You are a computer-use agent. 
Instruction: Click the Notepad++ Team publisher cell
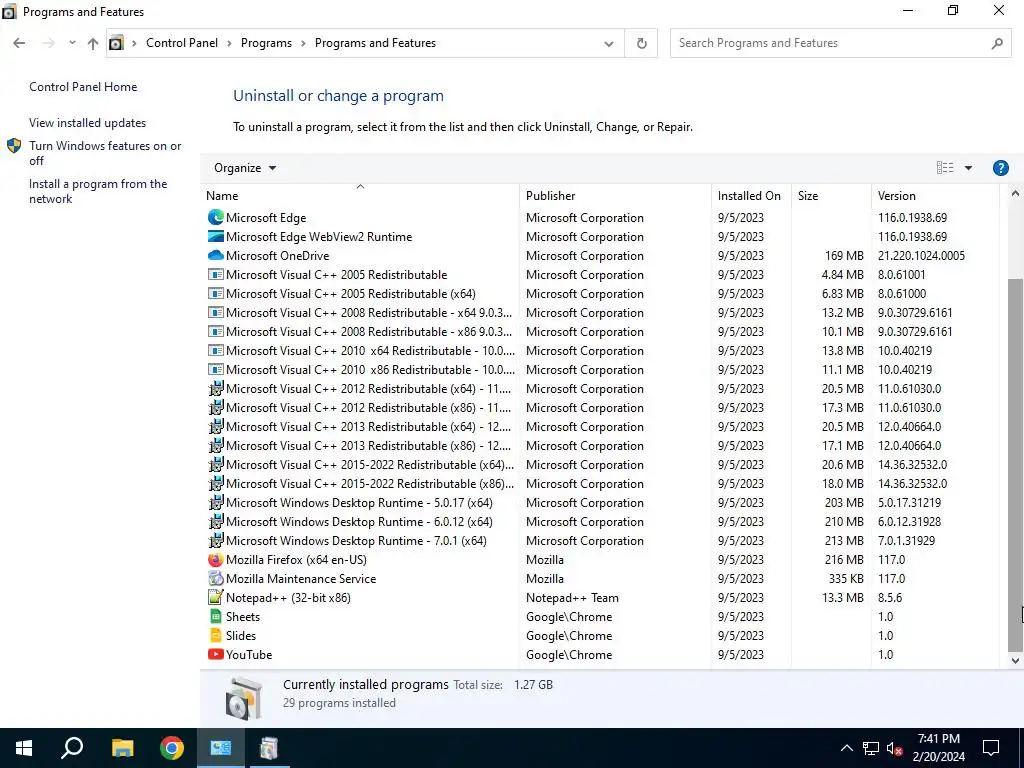point(572,598)
